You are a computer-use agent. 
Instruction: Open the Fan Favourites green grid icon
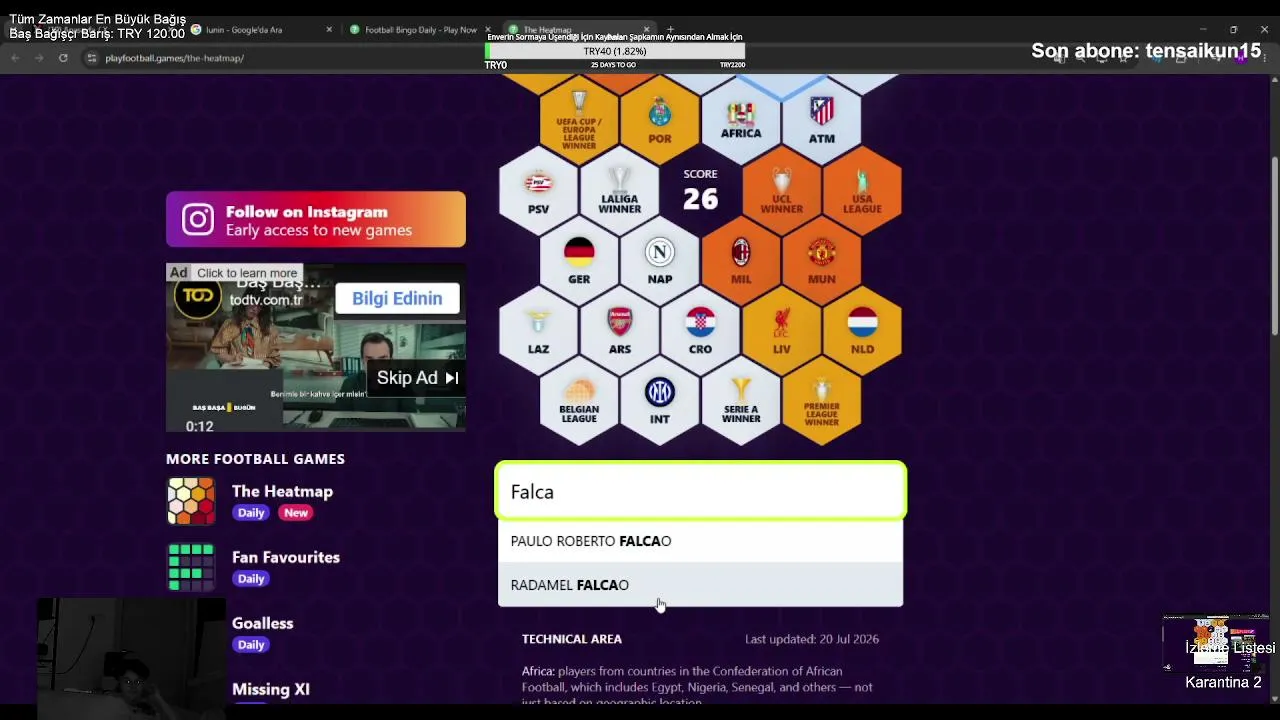pos(191,567)
